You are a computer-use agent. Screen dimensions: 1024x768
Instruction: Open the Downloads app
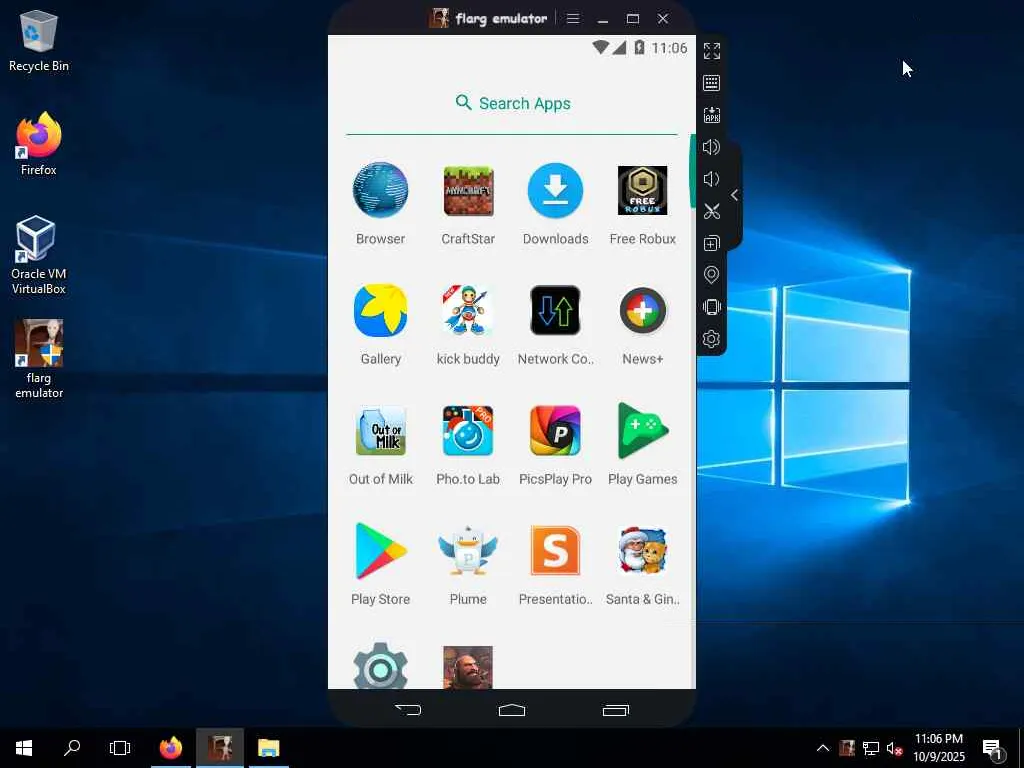[x=555, y=190]
